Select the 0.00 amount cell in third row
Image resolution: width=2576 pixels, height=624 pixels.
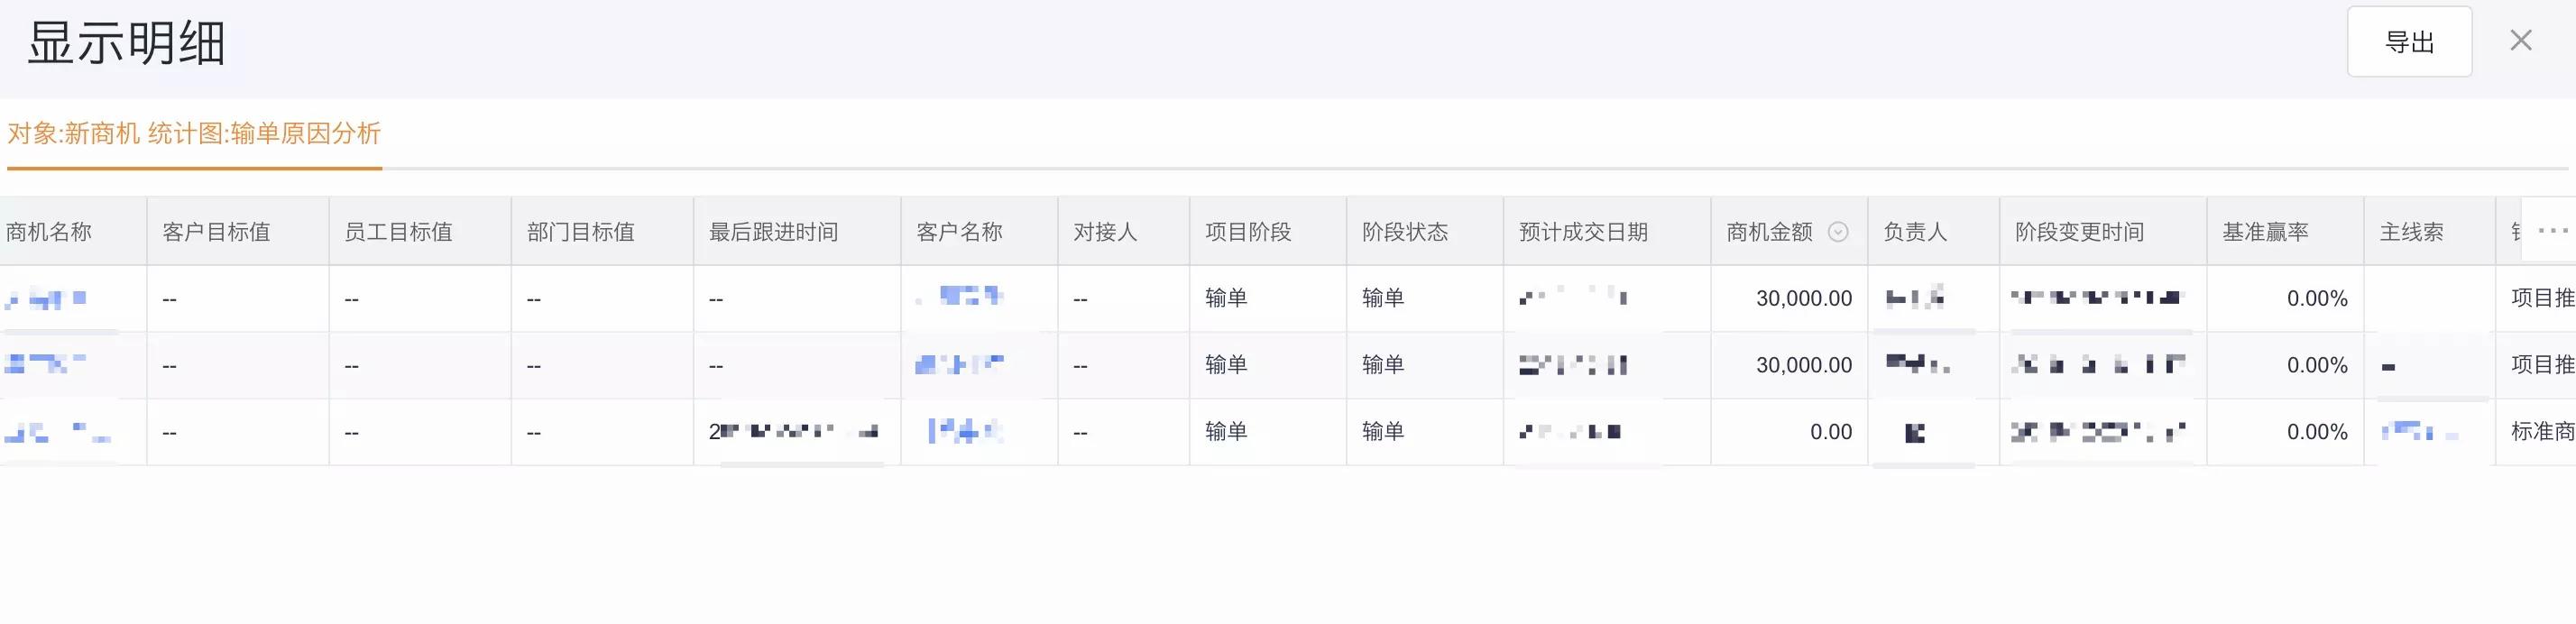click(1831, 432)
